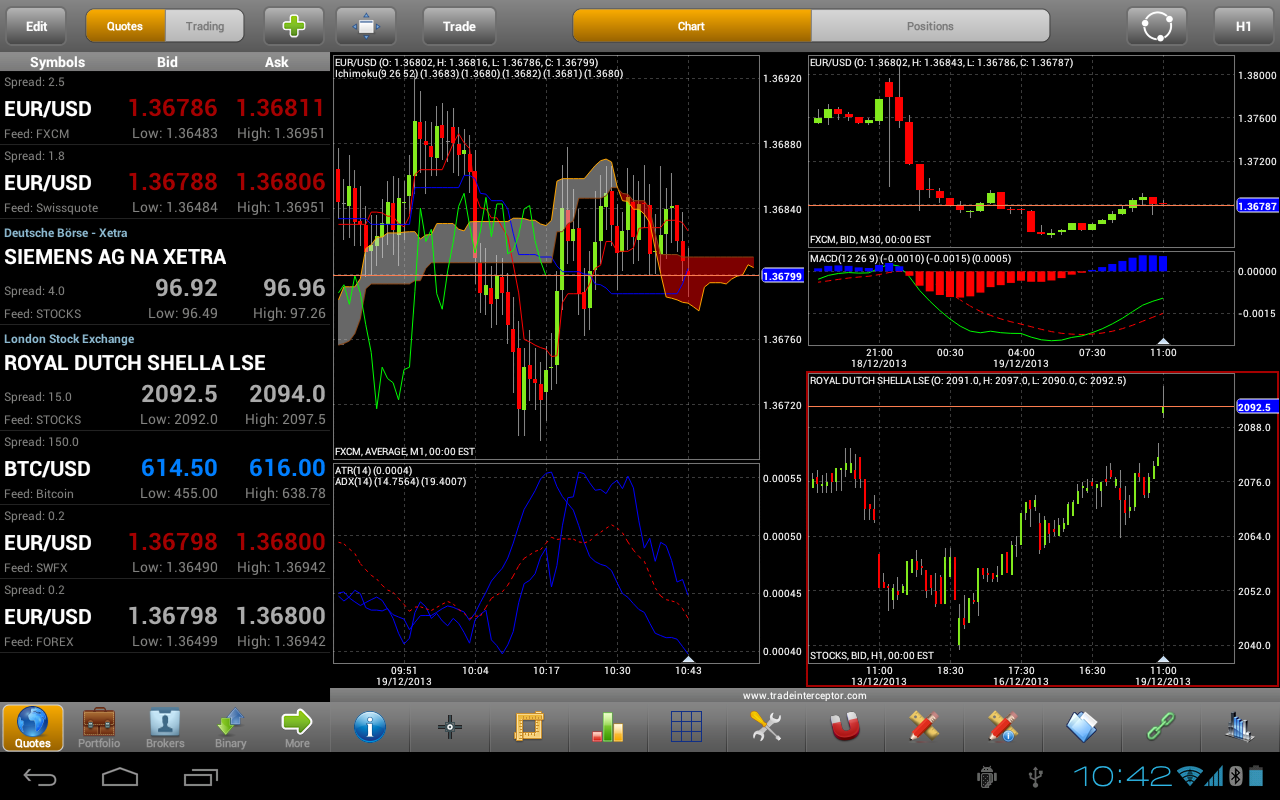1280x800 pixels.
Task: Open the blue info icon in toolbar
Action: [370, 727]
